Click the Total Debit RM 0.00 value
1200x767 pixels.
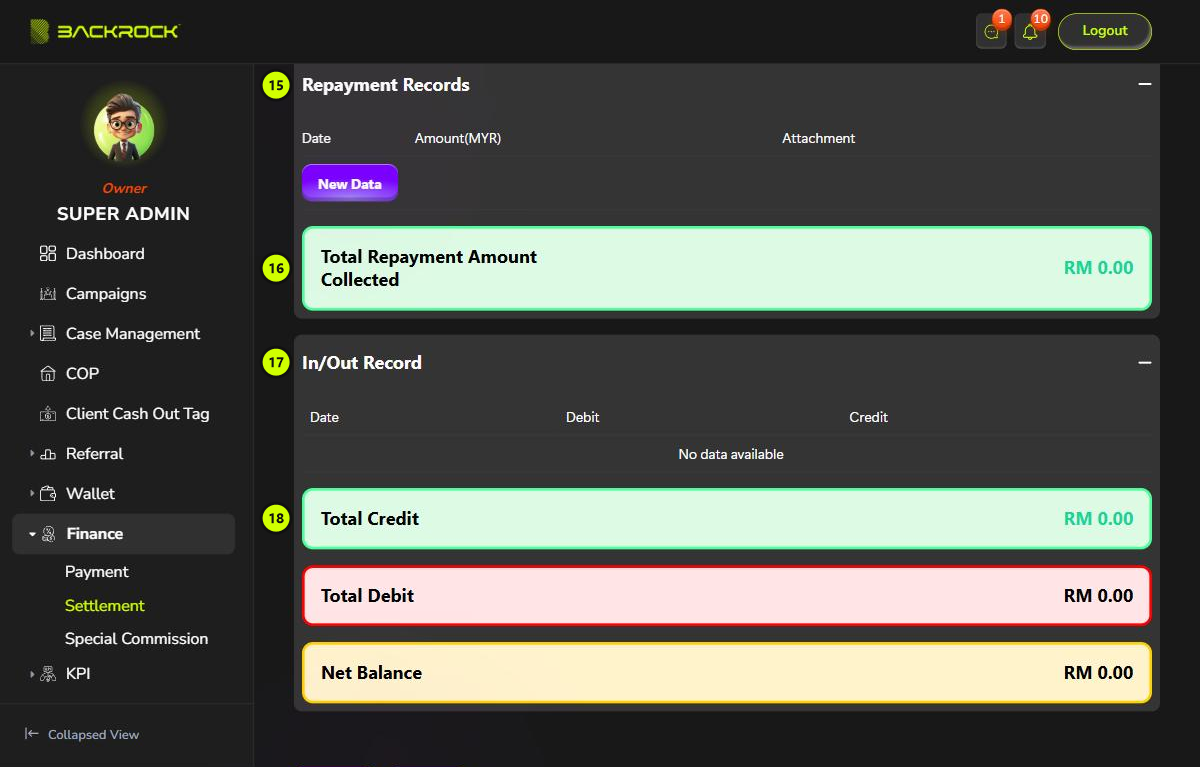pos(1099,596)
